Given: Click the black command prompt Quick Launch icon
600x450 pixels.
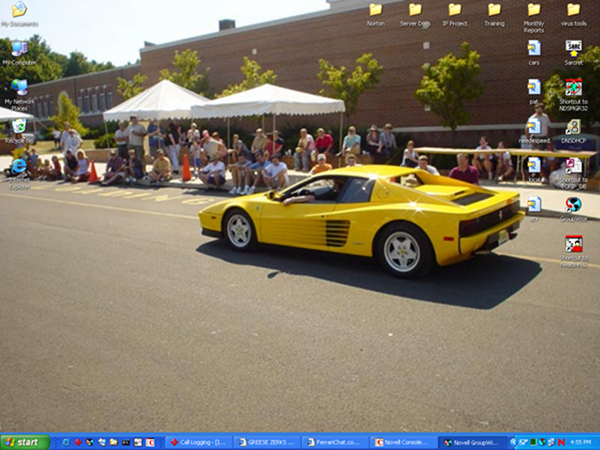Looking at the screenshot, I should 126,442.
